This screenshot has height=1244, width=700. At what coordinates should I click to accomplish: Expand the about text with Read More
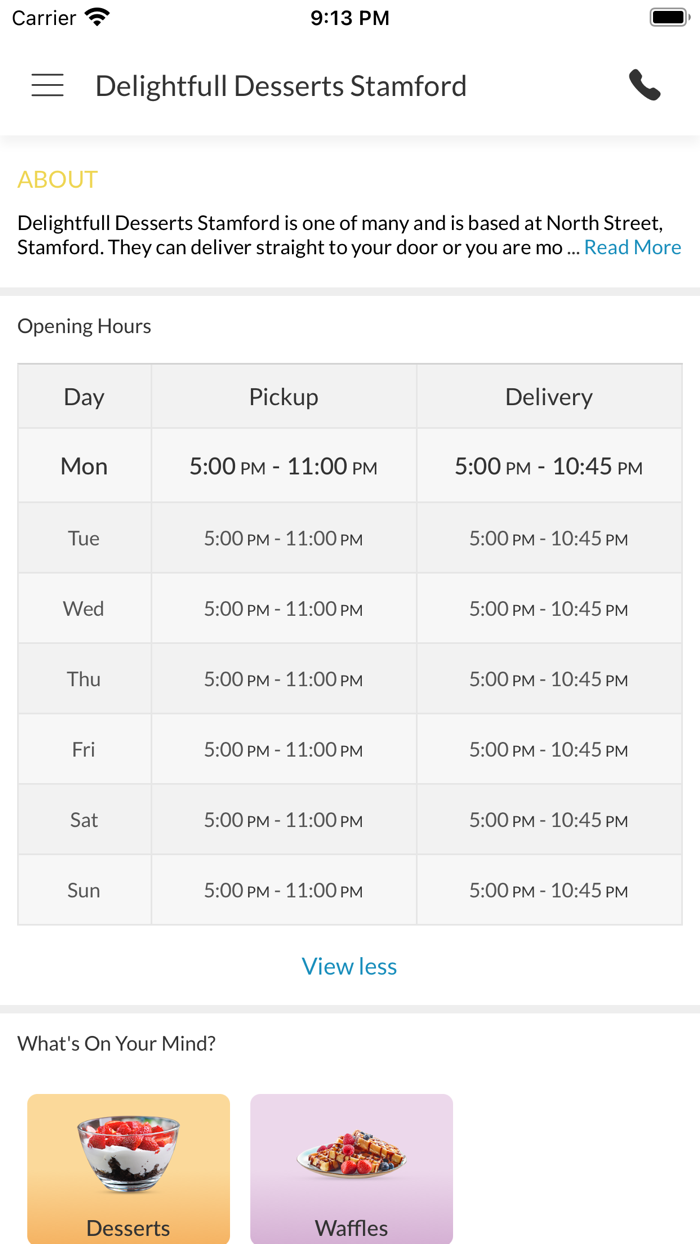[632, 248]
